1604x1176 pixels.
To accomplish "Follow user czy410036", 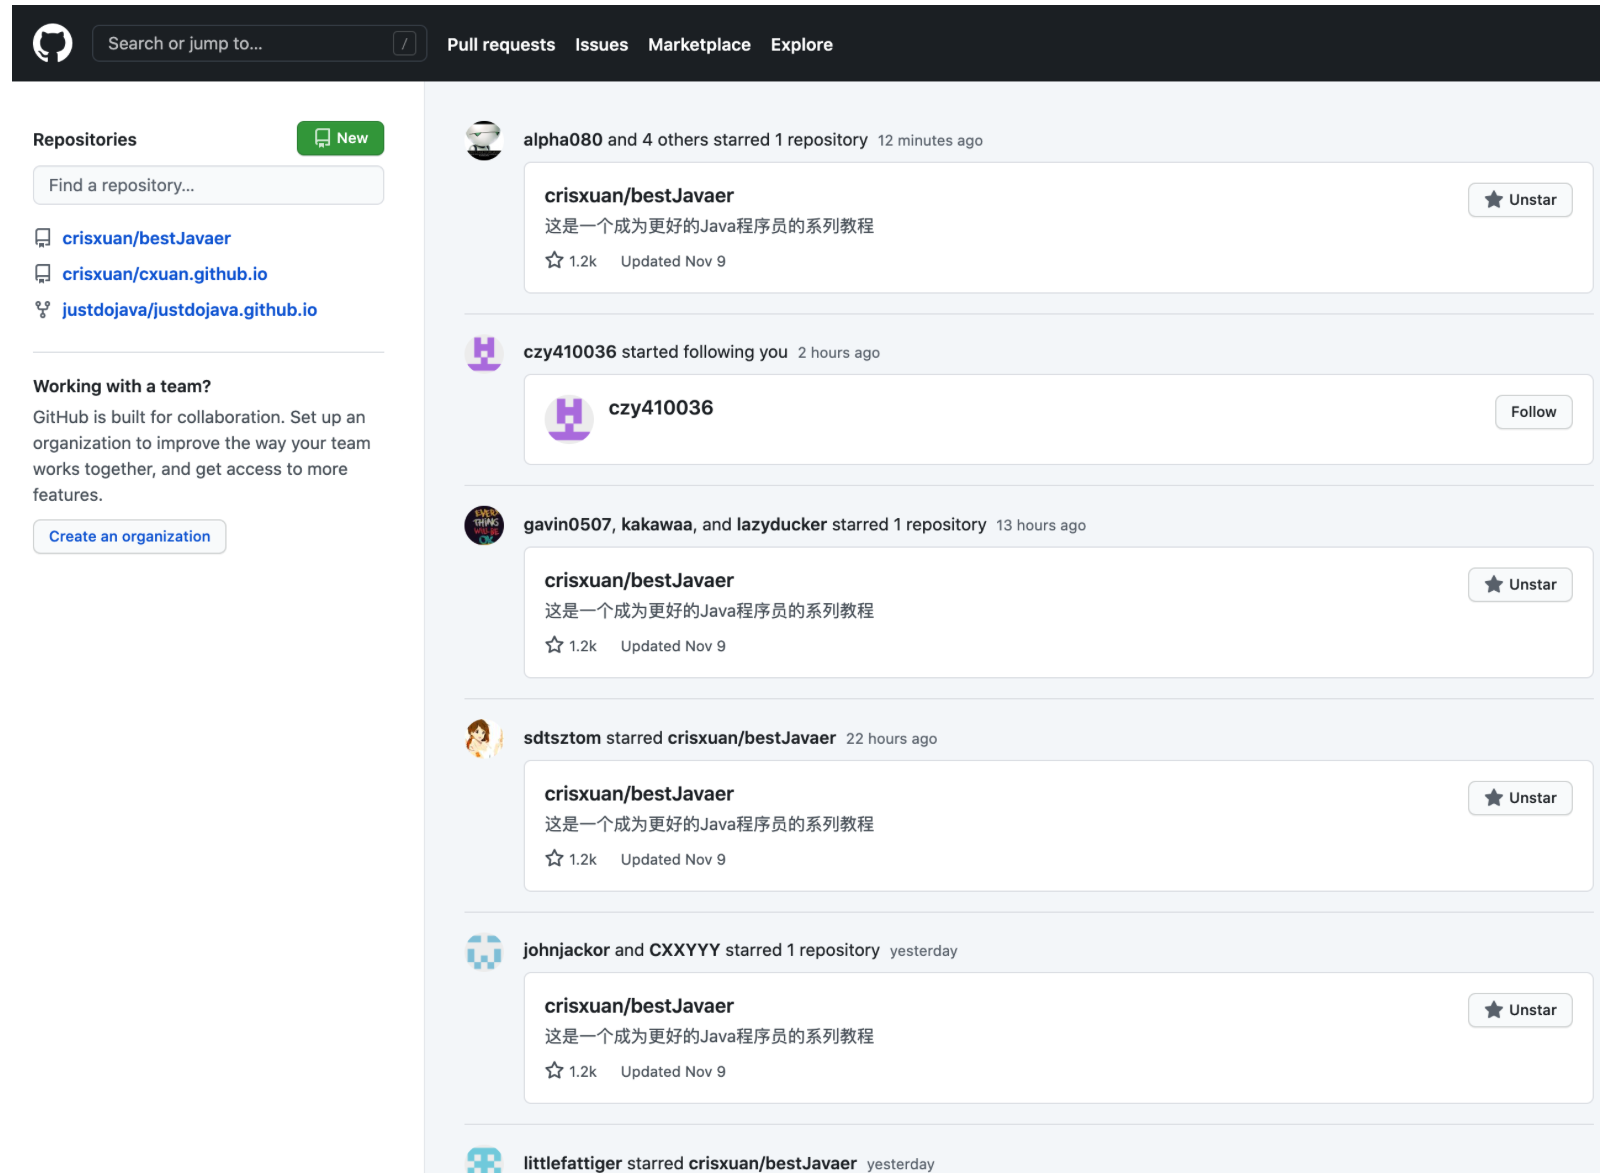I will [1533, 412].
